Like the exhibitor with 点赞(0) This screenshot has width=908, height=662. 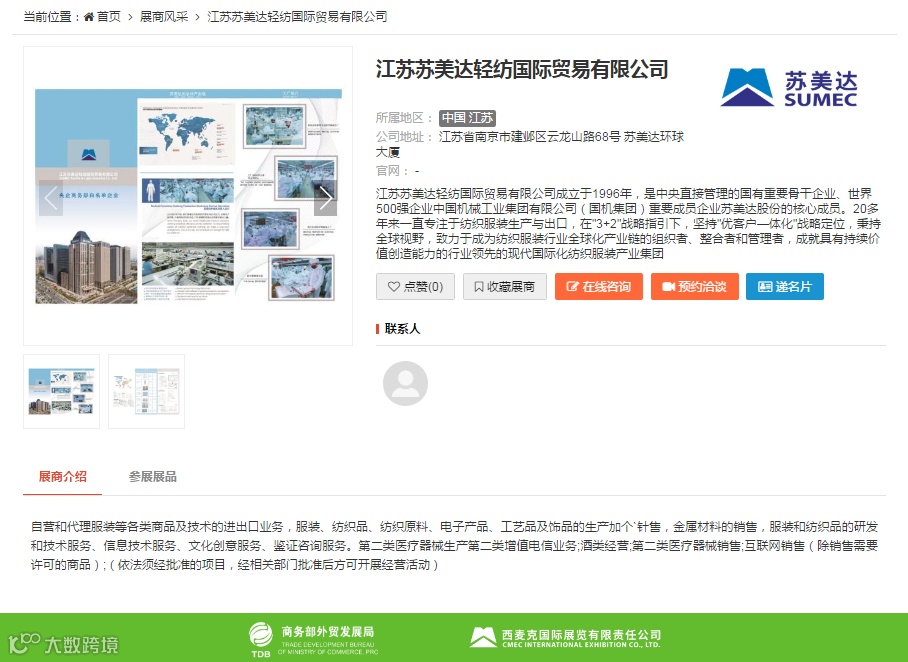415,287
